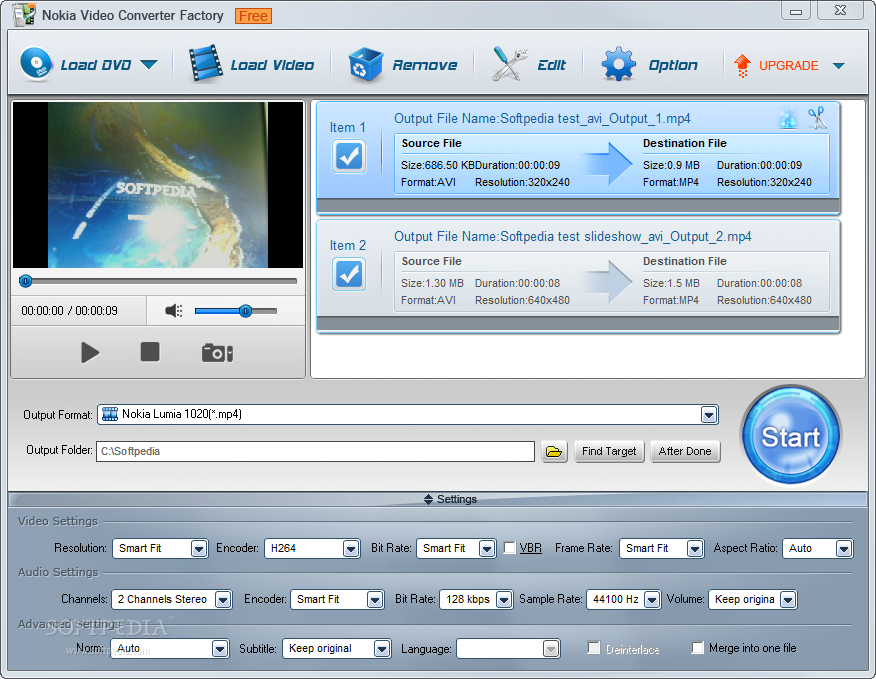Select Item 2 slideshow output file name
This screenshot has height=679, width=876.
(x=573, y=236)
